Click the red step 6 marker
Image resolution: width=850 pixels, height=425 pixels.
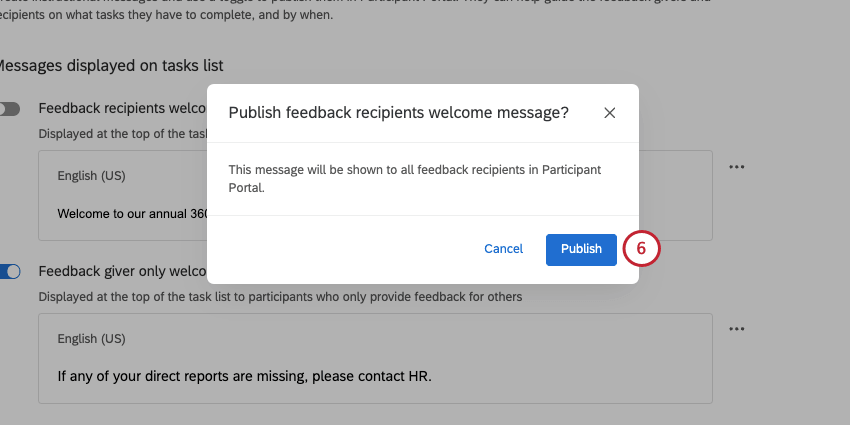coord(641,249)
